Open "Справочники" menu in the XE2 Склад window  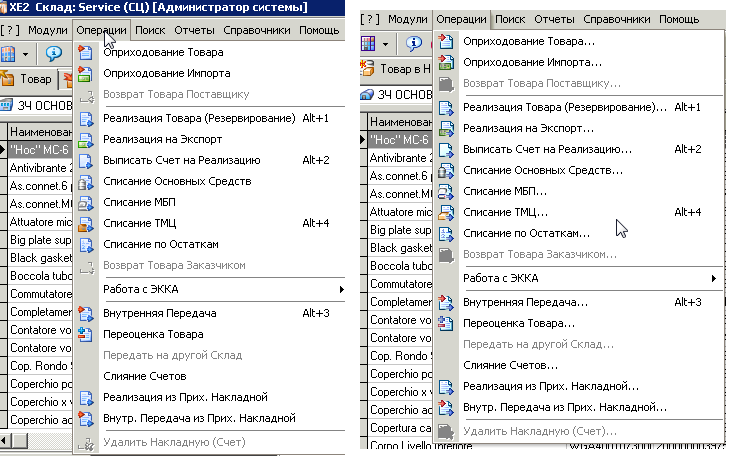point(258,30)
